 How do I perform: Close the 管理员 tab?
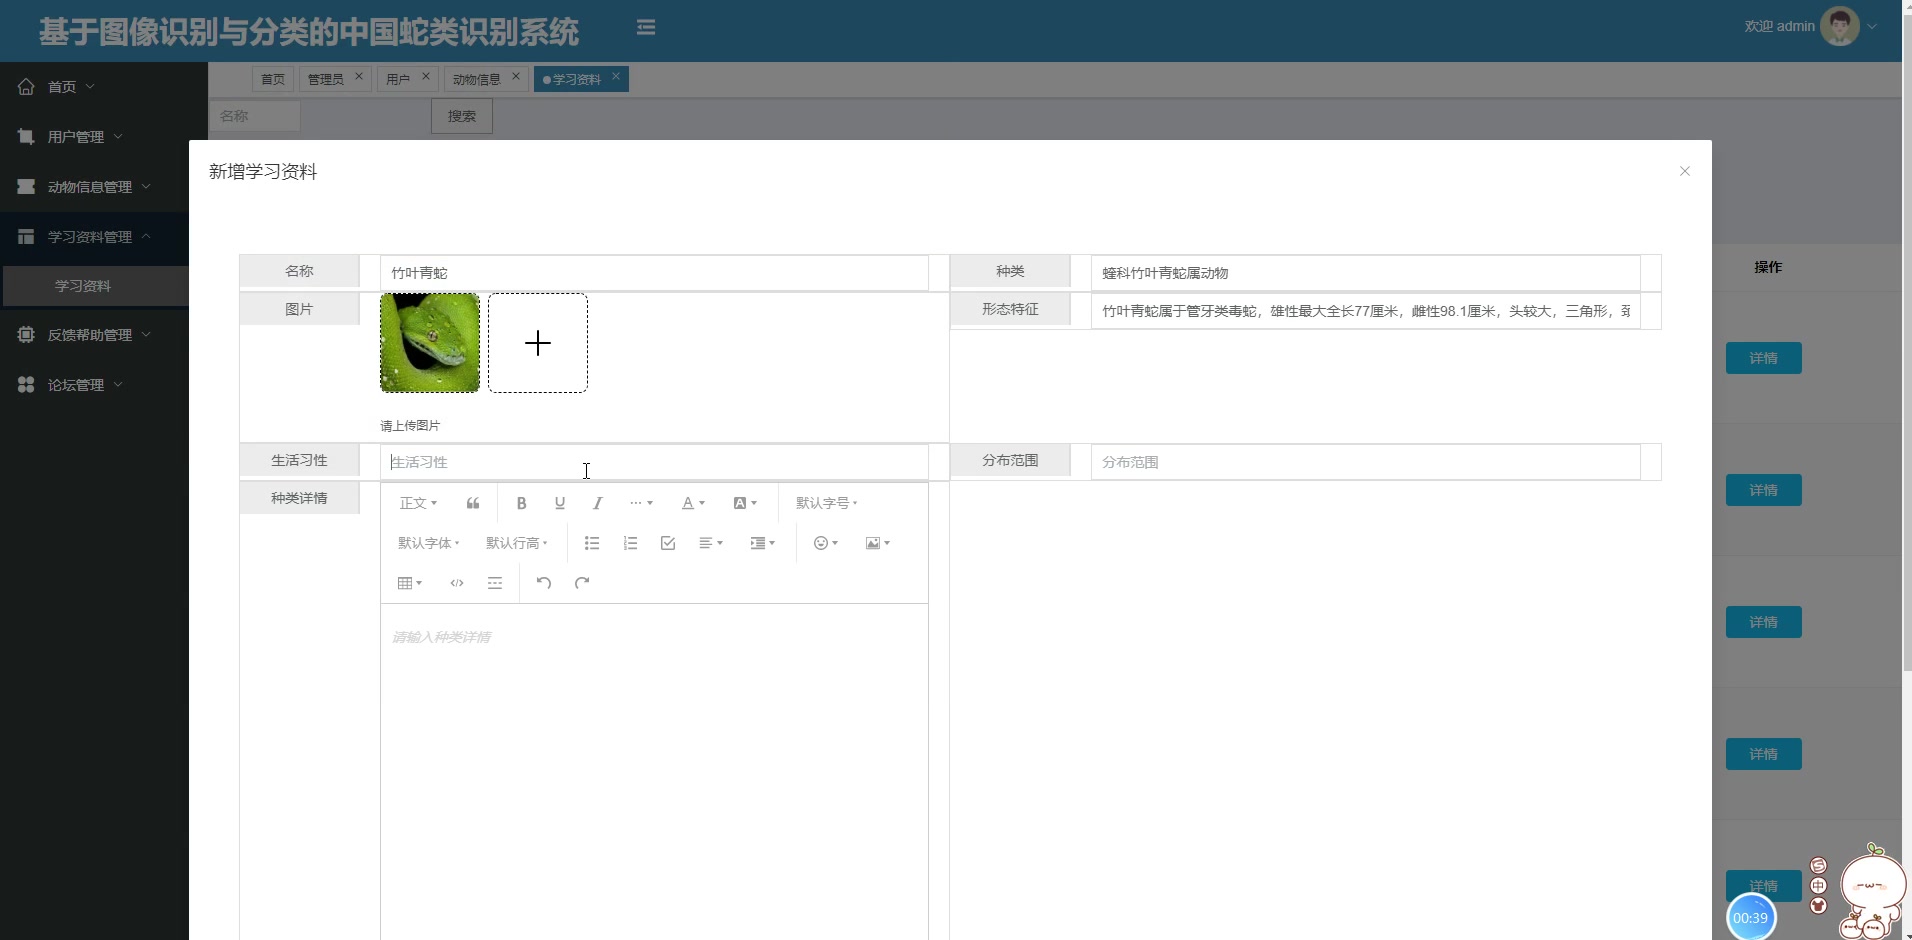point(359,76)
